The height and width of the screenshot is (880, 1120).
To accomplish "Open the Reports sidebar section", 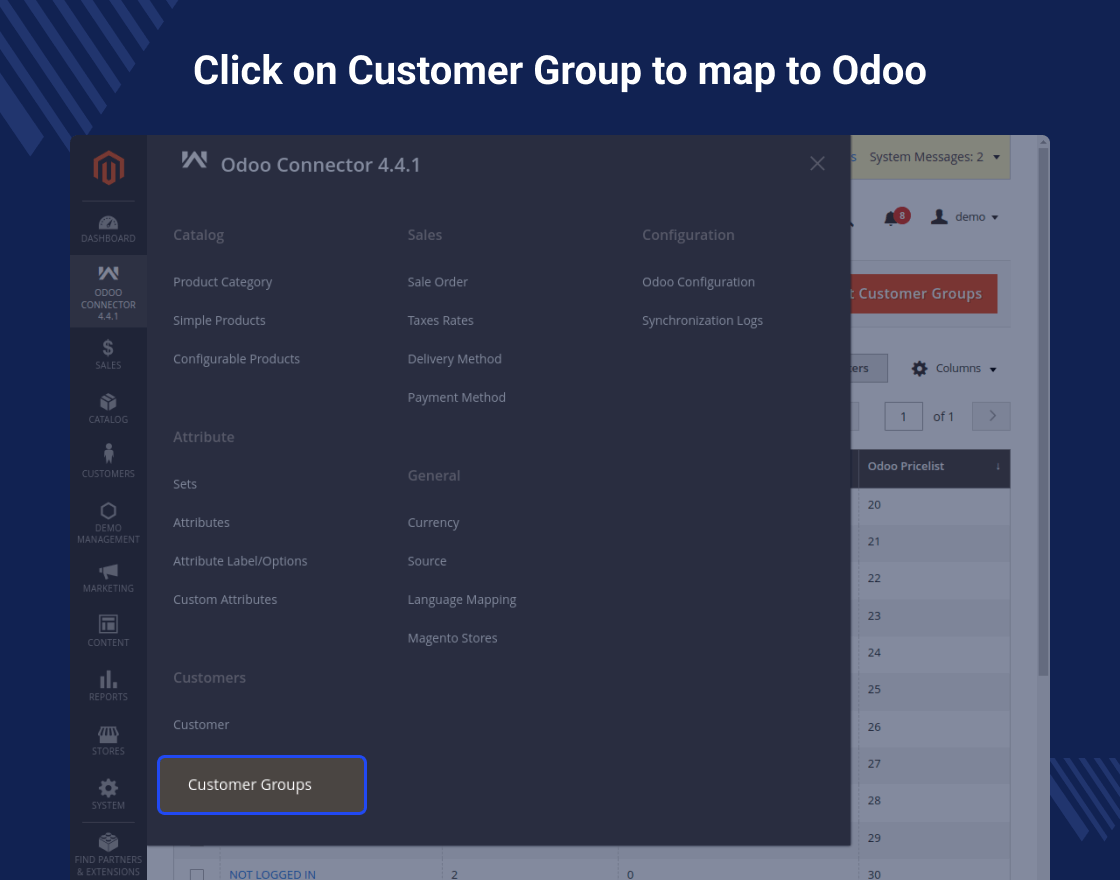I will point(109,686).
